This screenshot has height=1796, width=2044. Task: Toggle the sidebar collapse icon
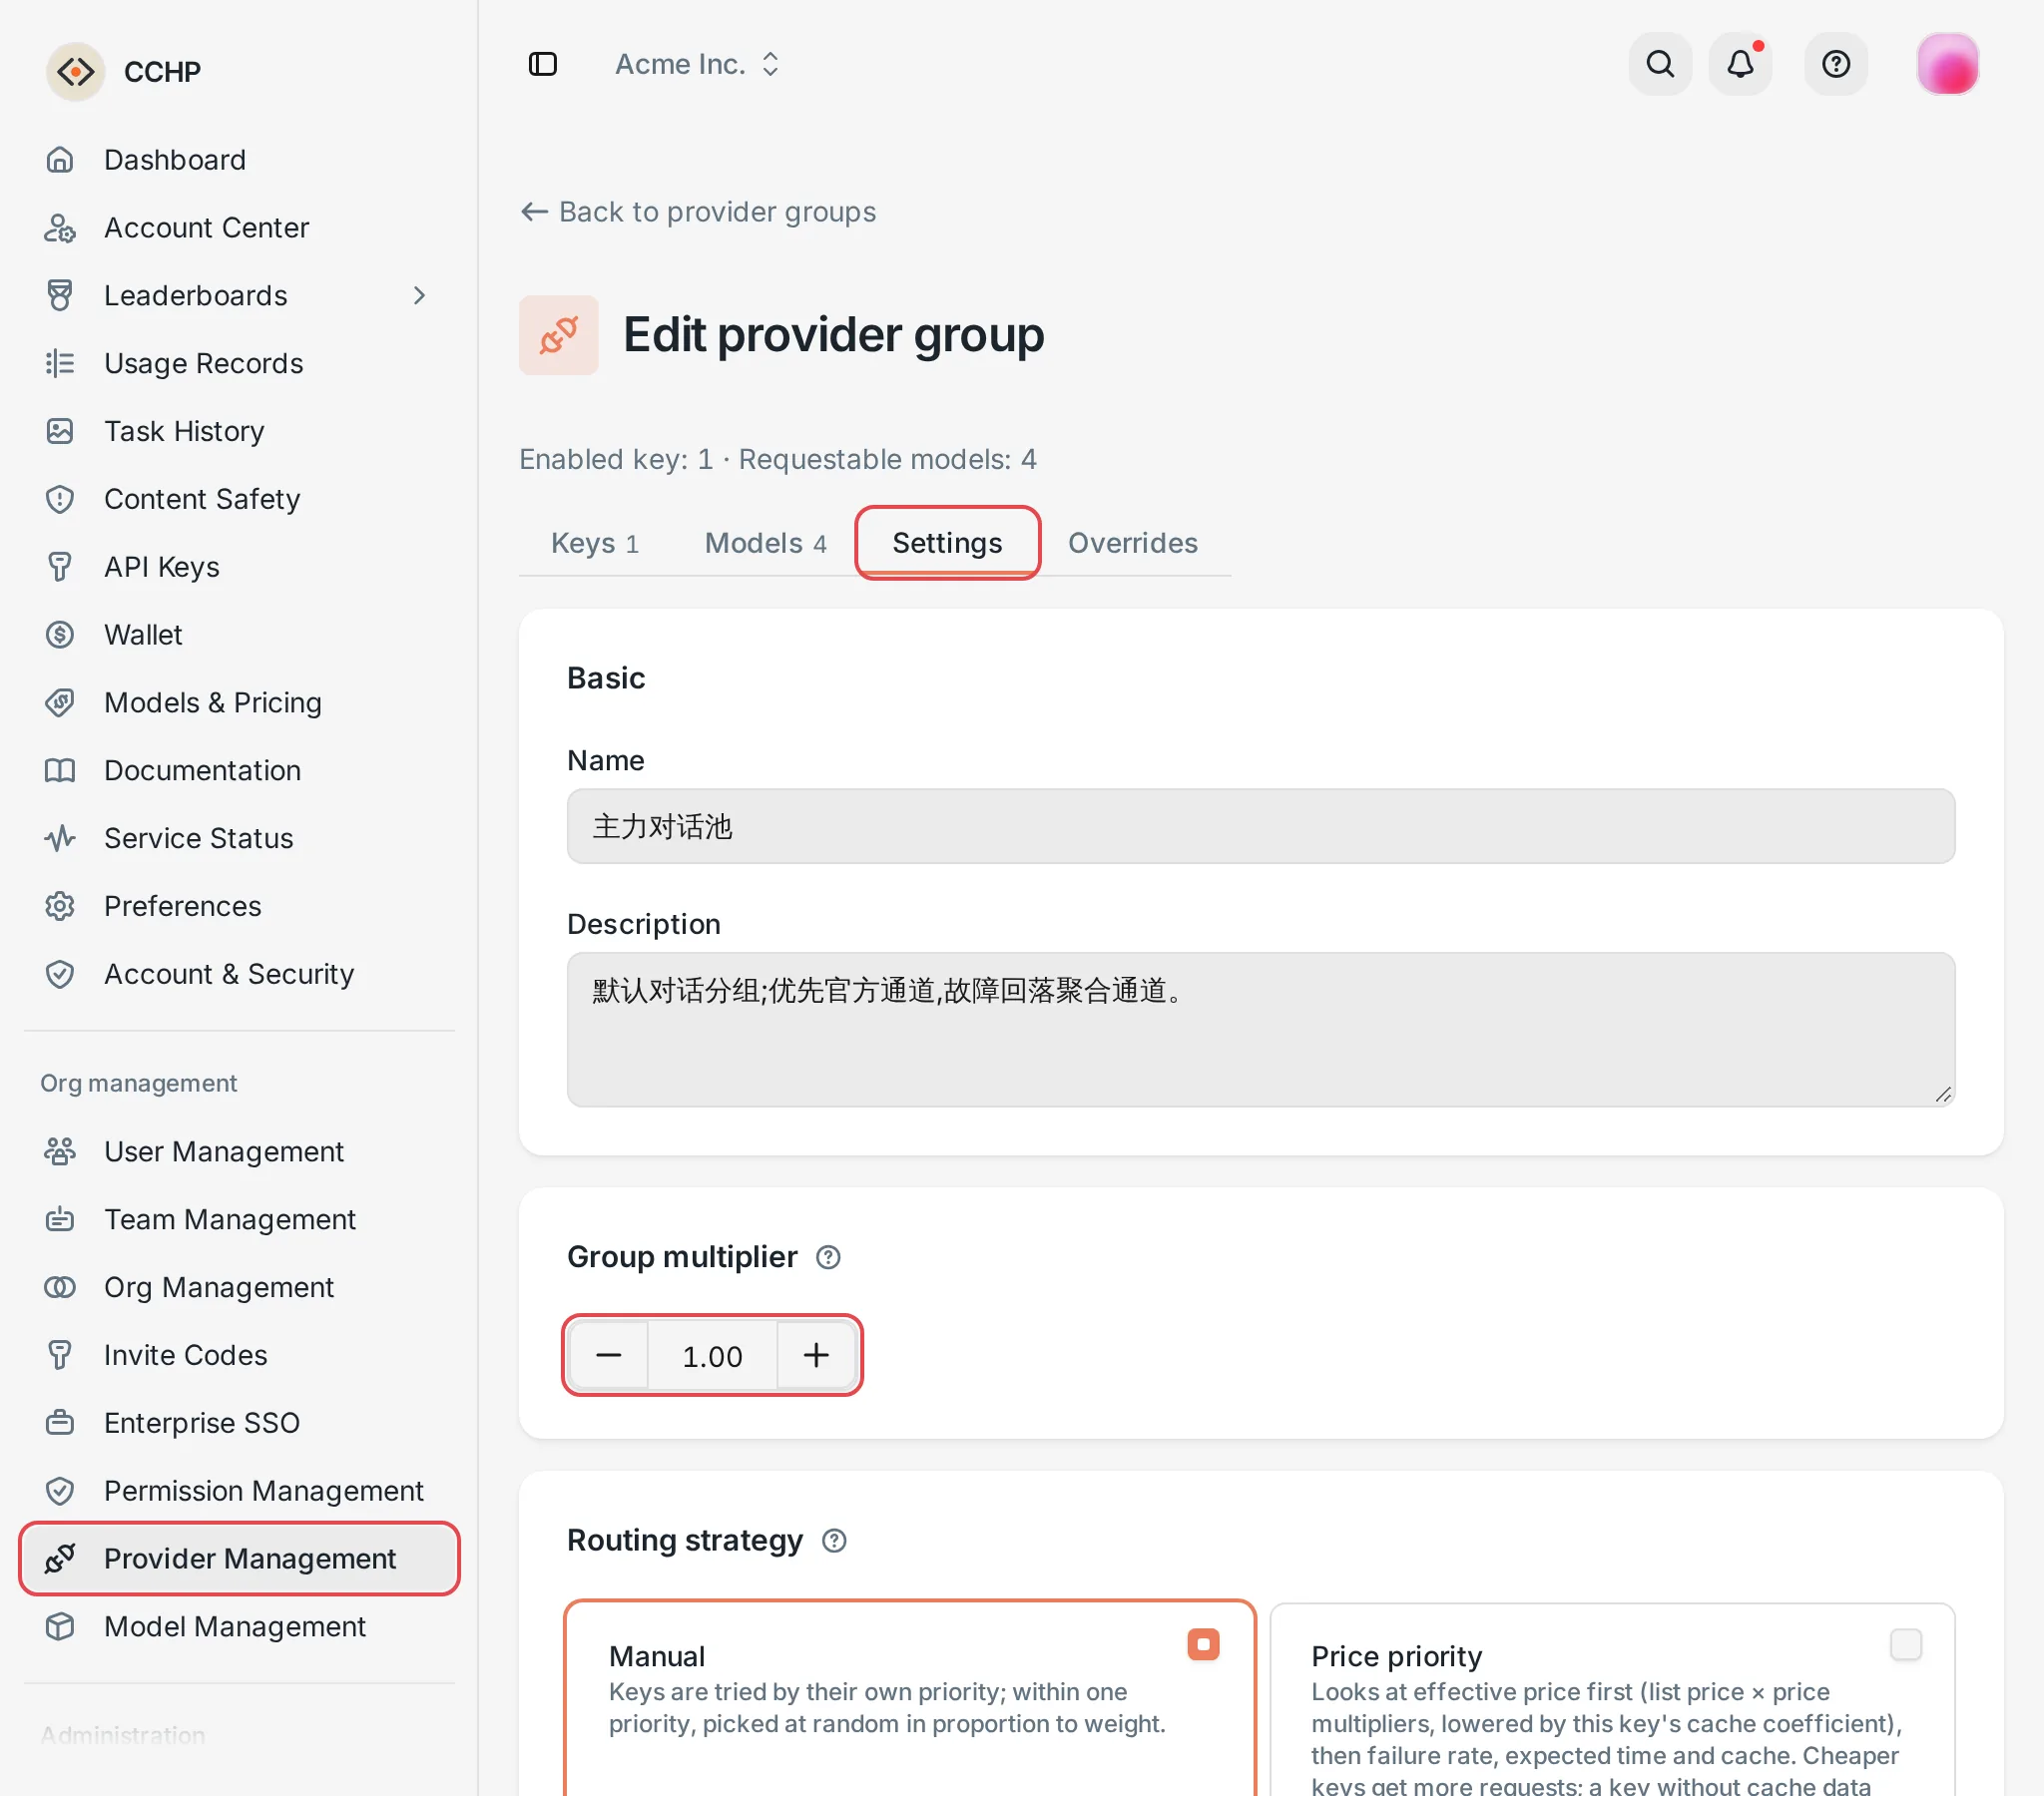(x=542, y=64)
